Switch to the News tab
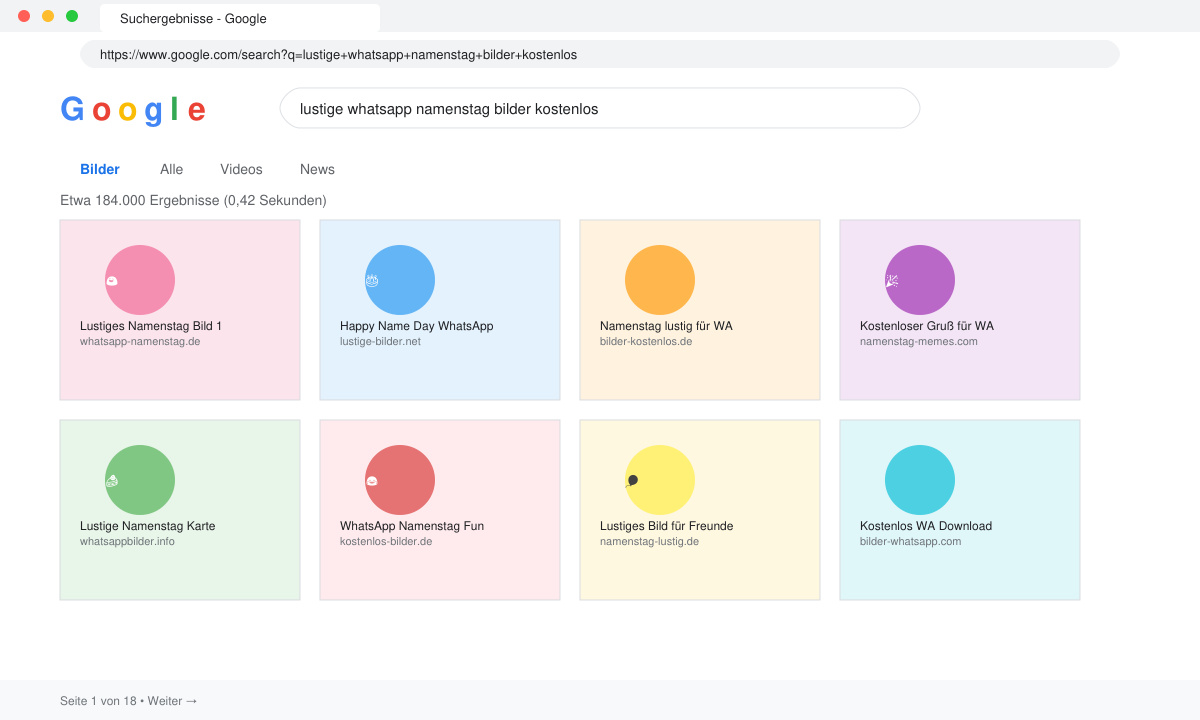Image resolution: width=1200 pixels, height=720 pixels. 317,169
